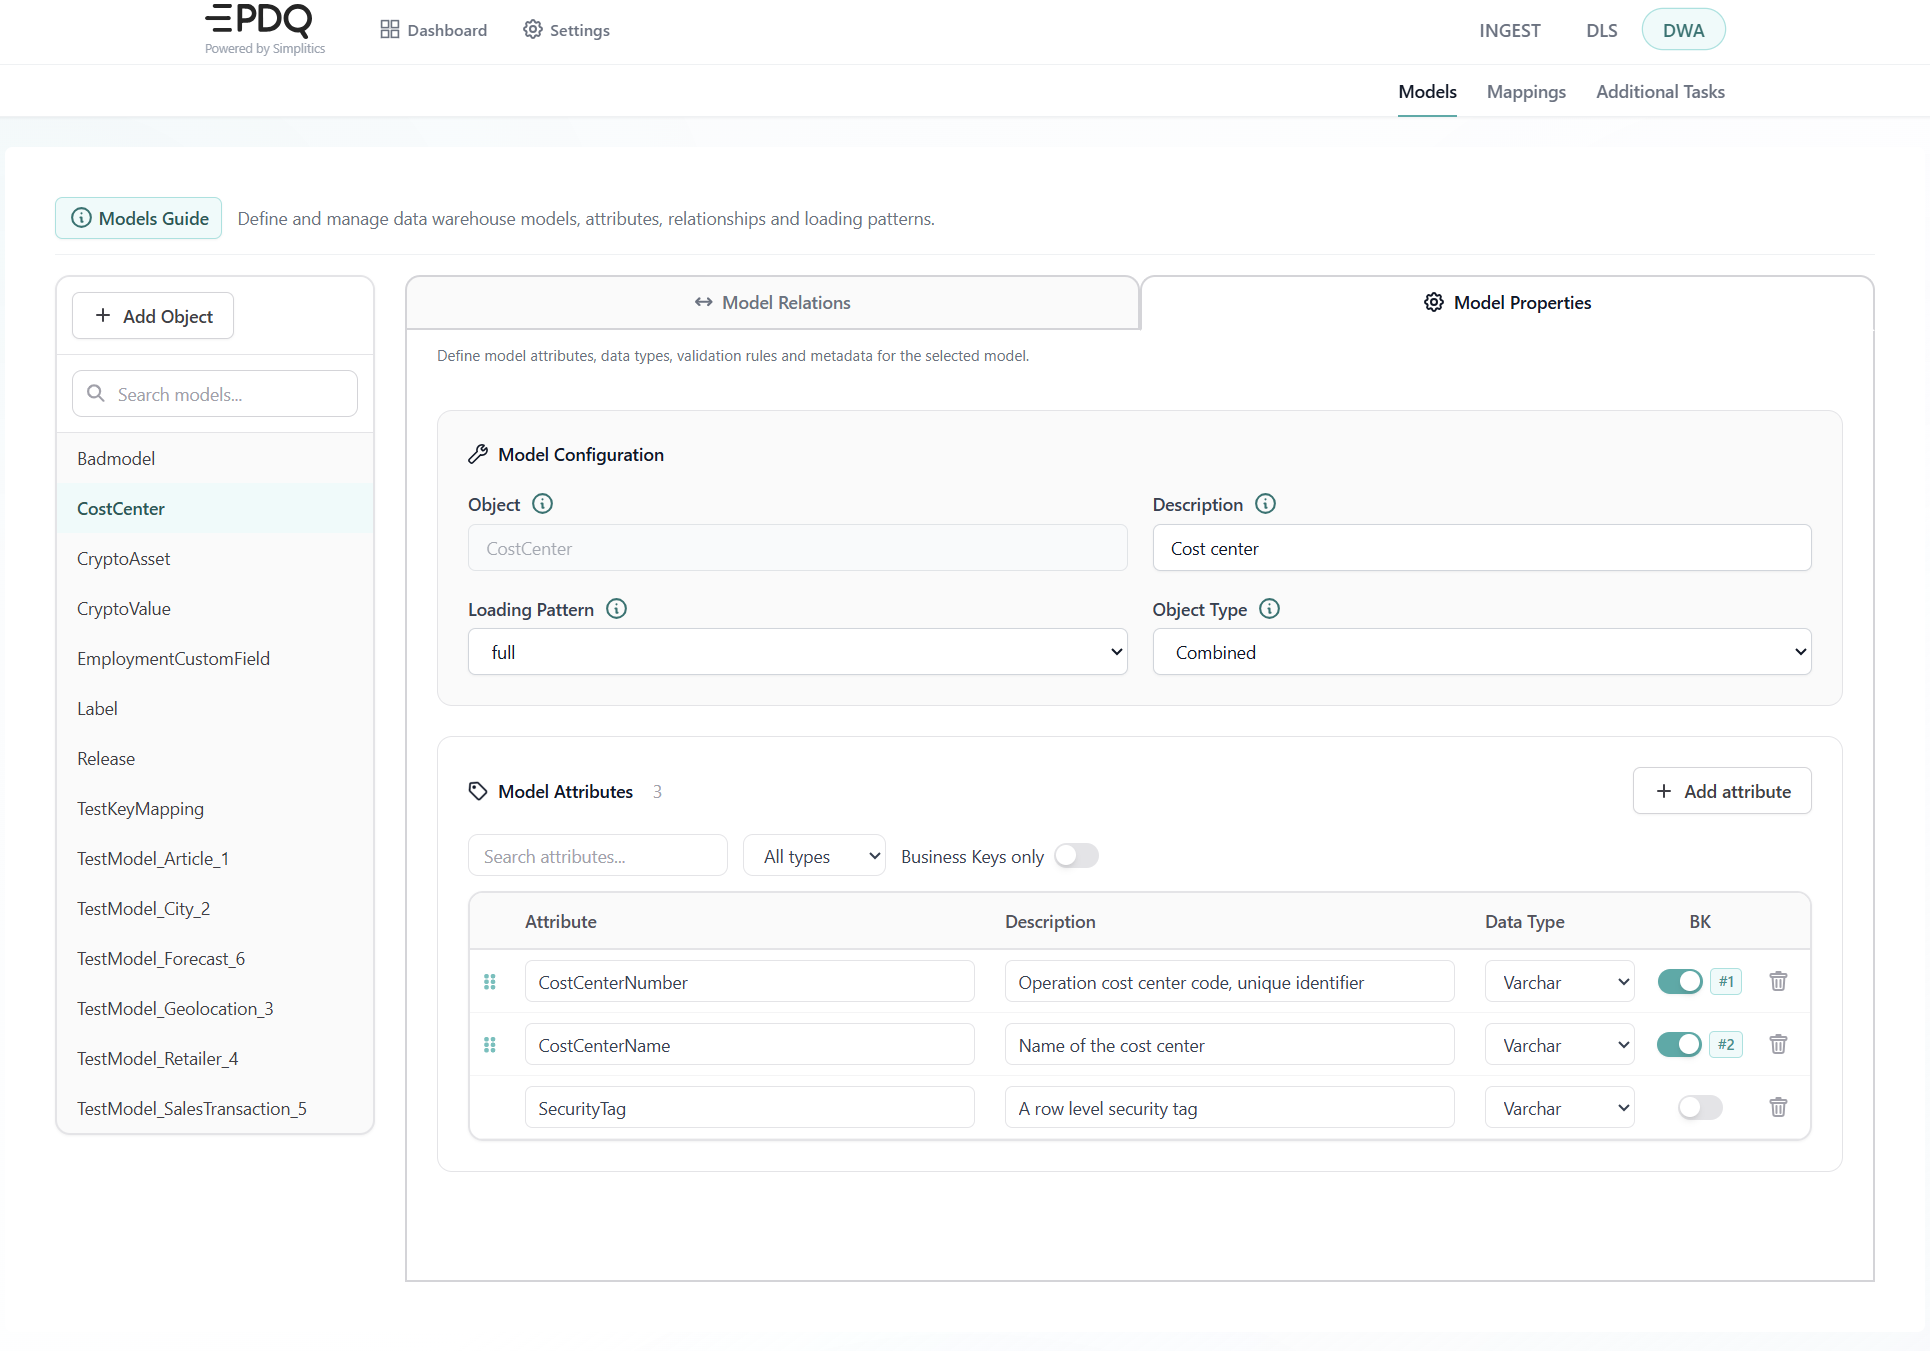Screen dimensions: 1930x1351
Task: Delete the SecurityTag attribute via trash icon
Action: coord(1778,1107)
